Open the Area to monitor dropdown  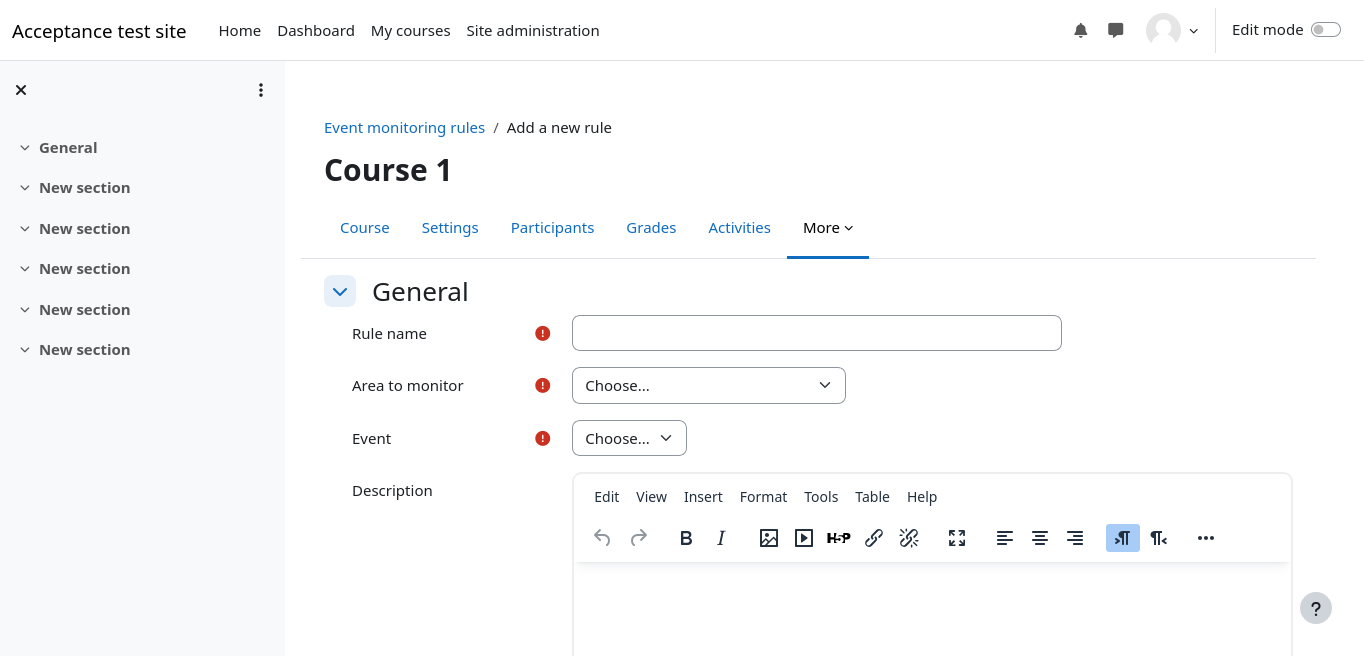pyautogui.click(x=708, y=386)
